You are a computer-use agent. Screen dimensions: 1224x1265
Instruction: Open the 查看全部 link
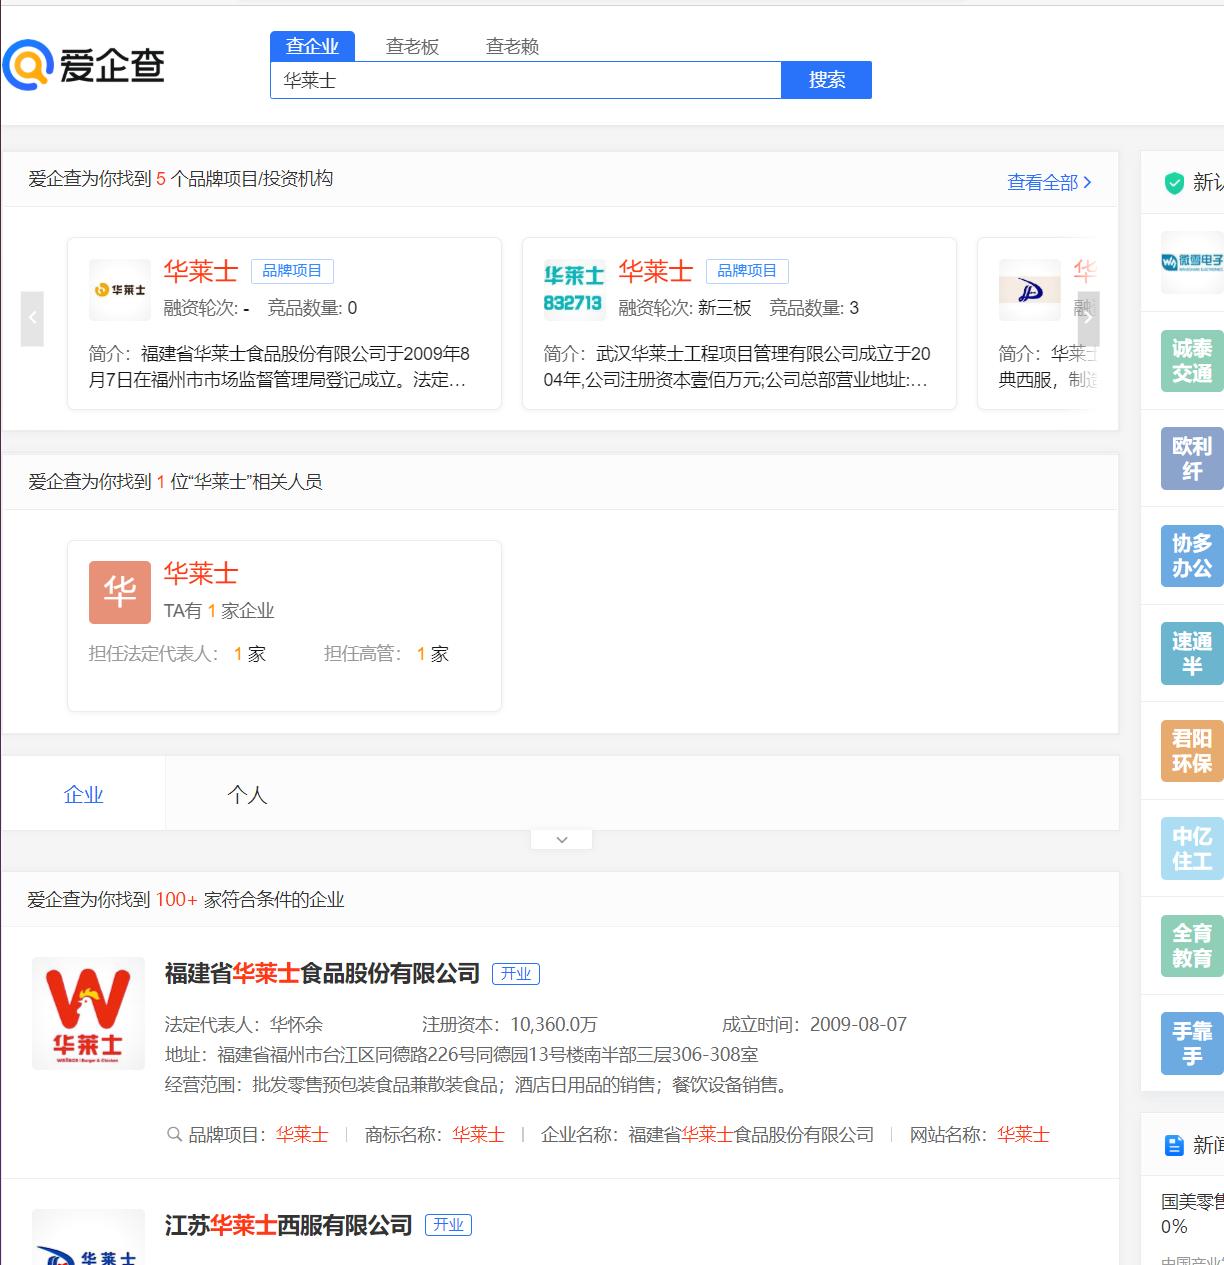[1044, 182]
